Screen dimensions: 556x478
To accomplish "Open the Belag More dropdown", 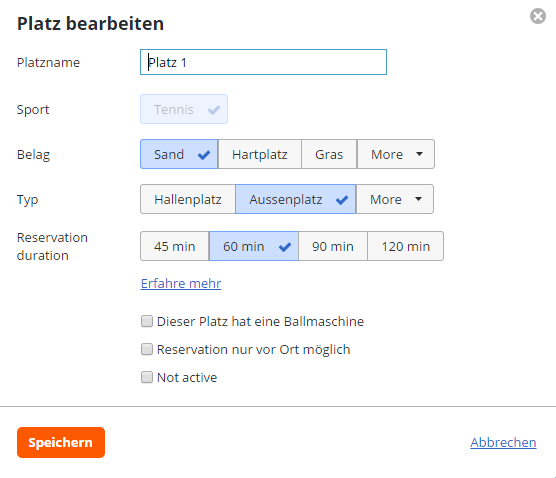I will click(x=396, y=154).
